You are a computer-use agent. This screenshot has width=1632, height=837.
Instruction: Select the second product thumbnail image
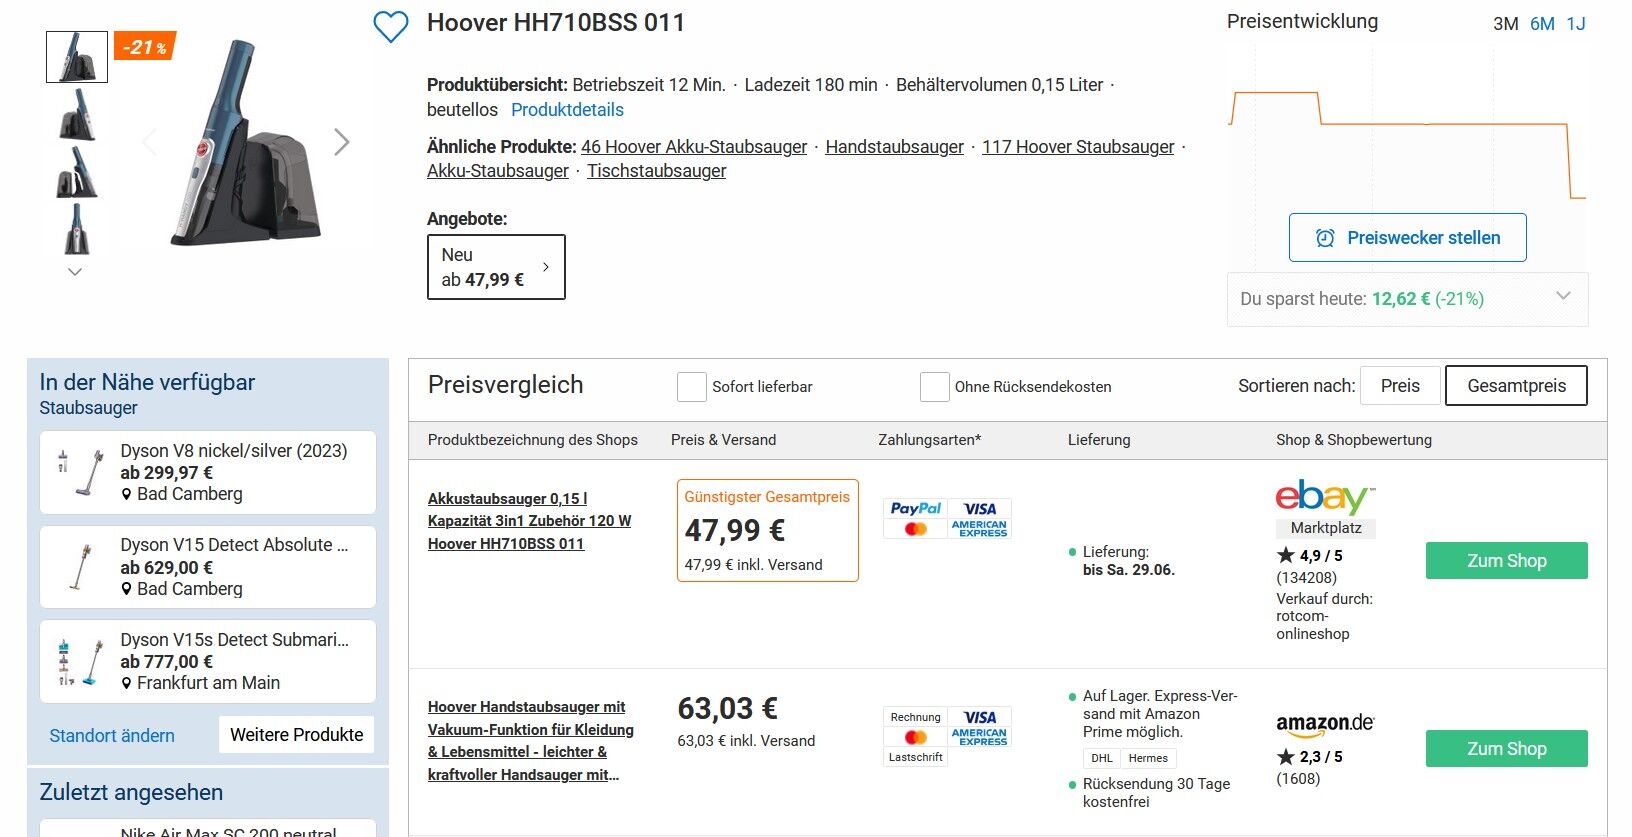pos(77,114)
